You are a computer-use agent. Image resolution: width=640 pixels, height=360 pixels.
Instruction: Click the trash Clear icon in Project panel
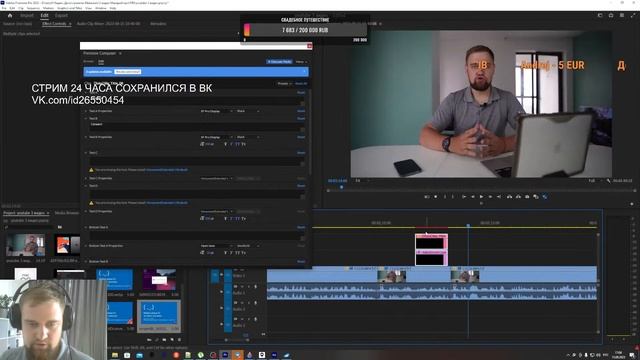(x=179, y=340)
